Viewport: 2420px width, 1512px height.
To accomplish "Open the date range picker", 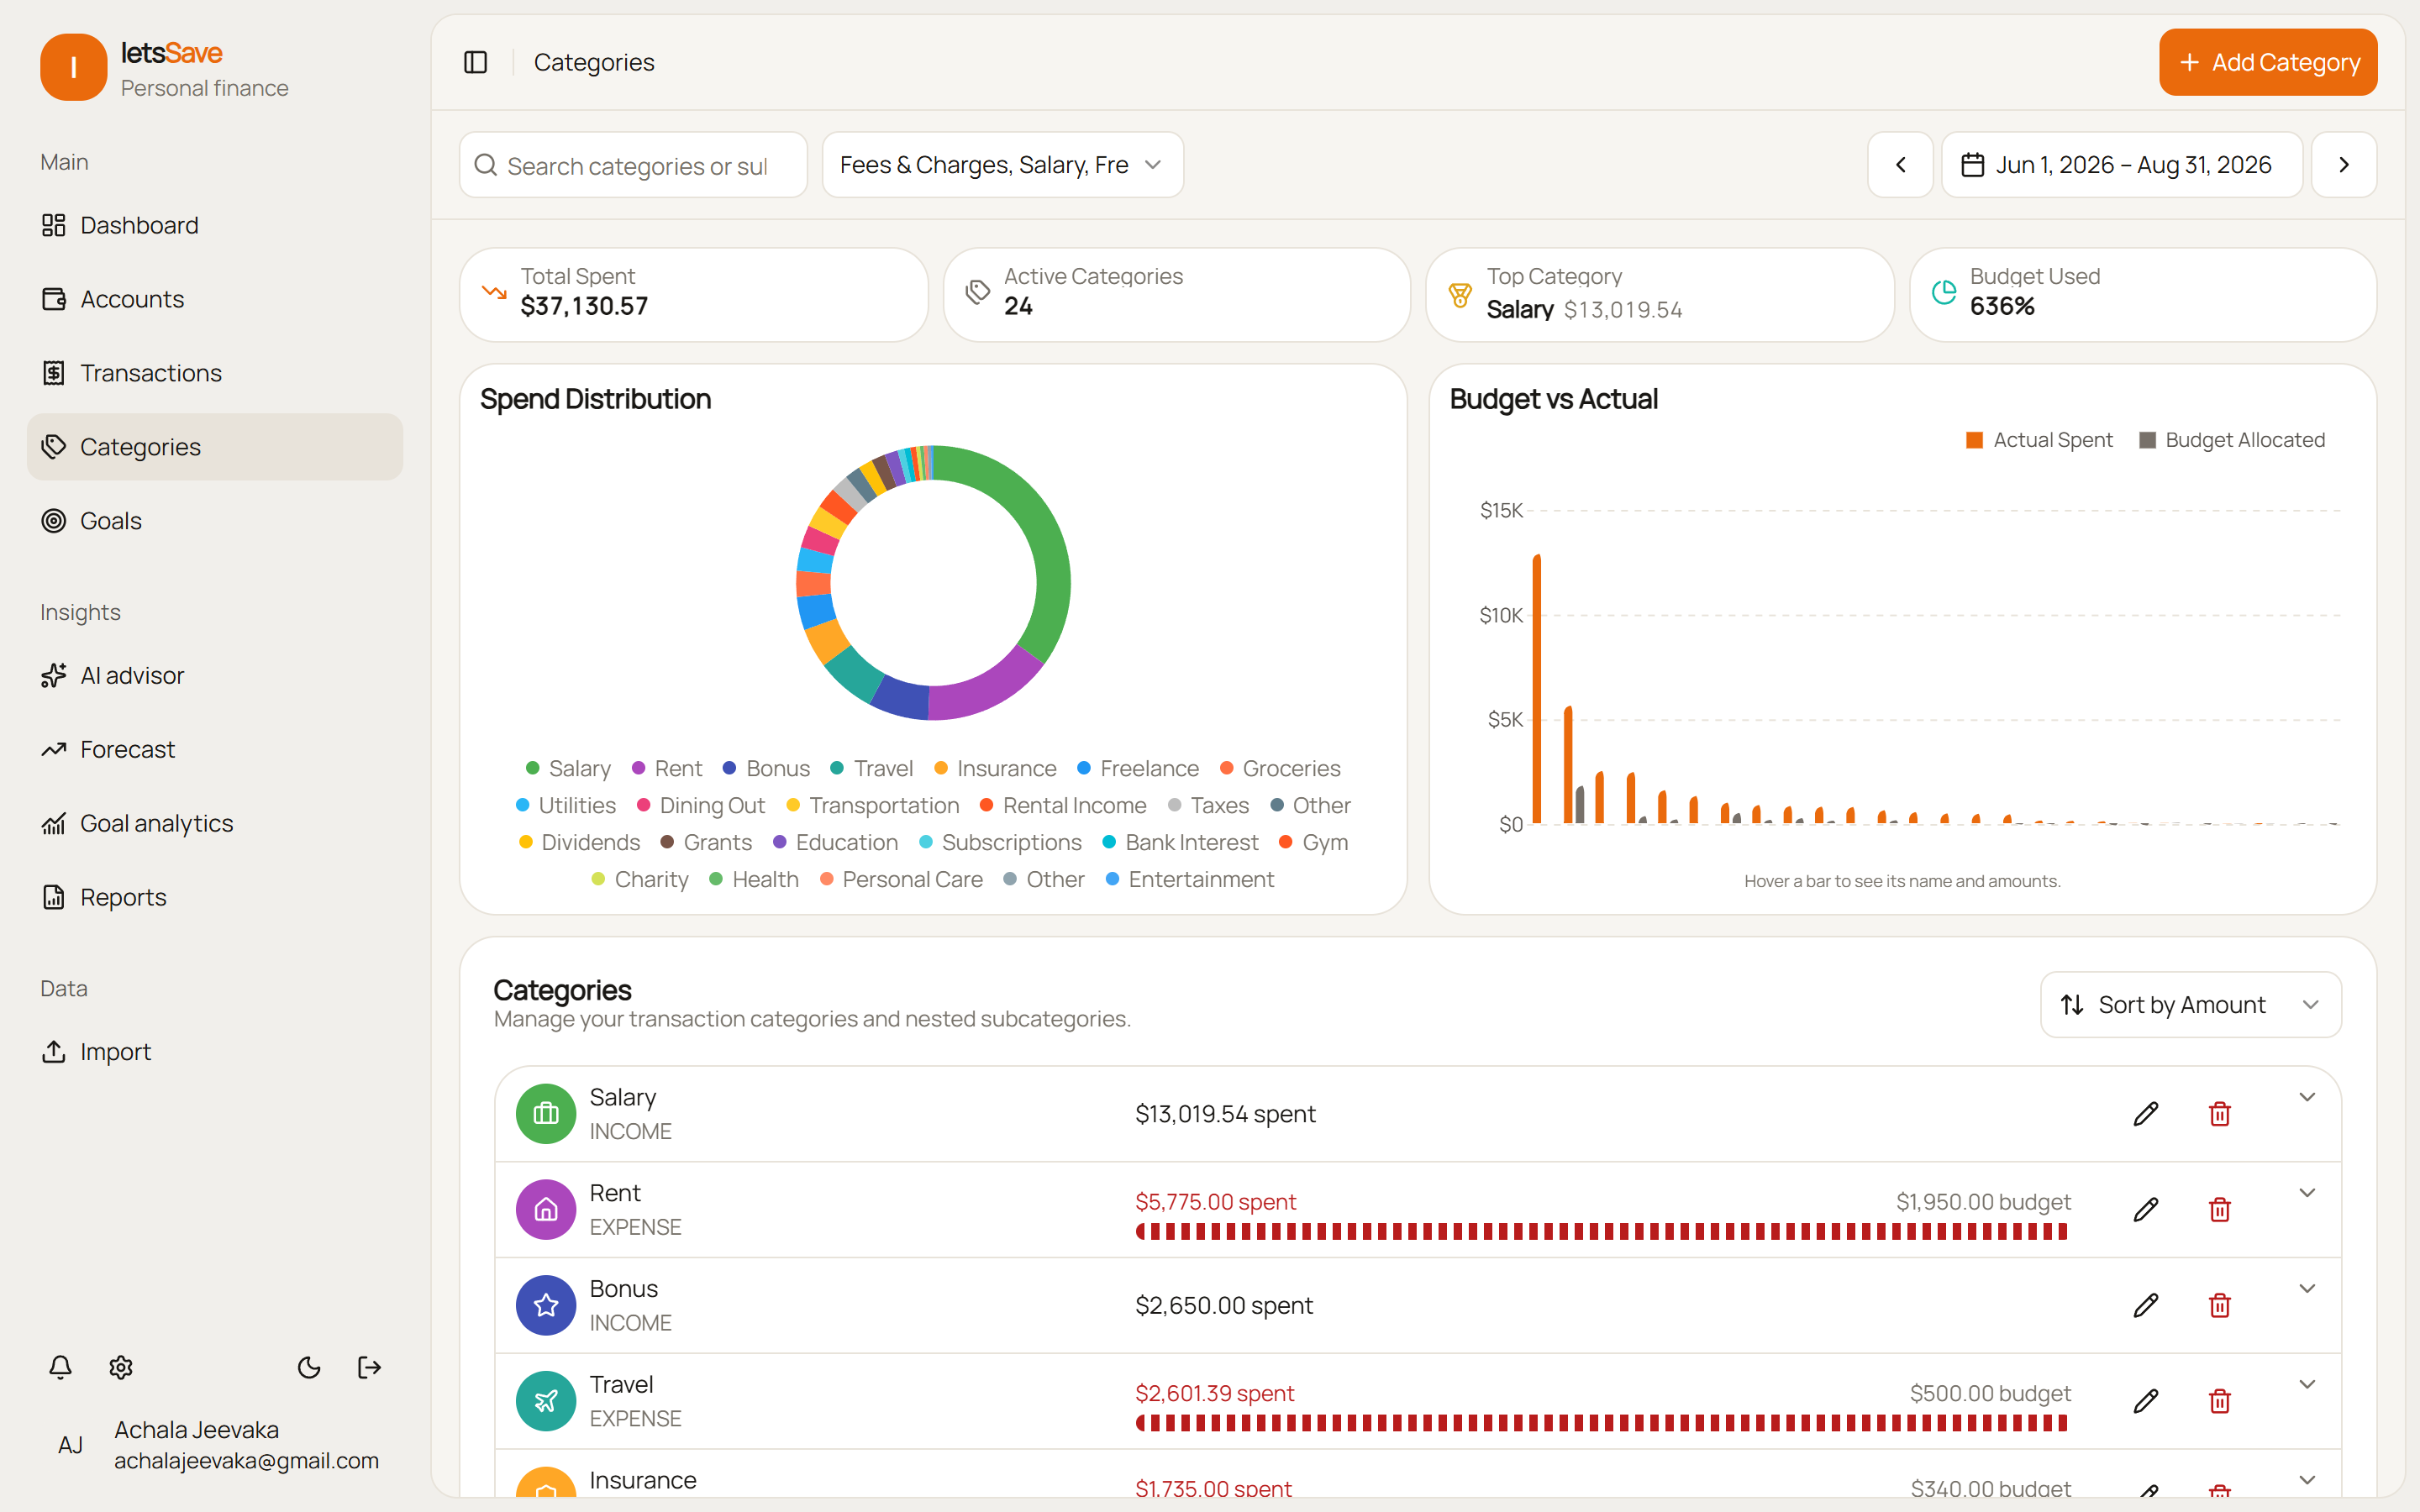I will click(x=2122, y=165).
